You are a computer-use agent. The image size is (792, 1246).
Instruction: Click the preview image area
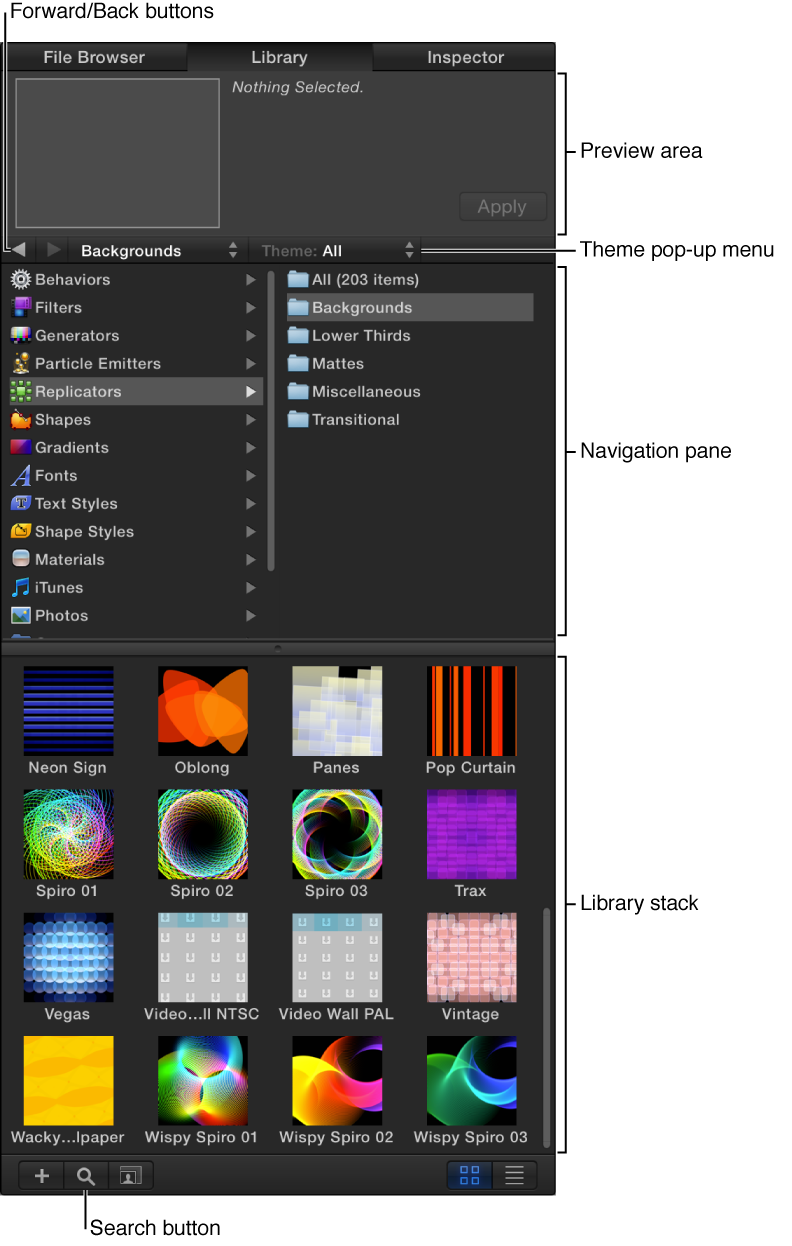pos(116,153)
